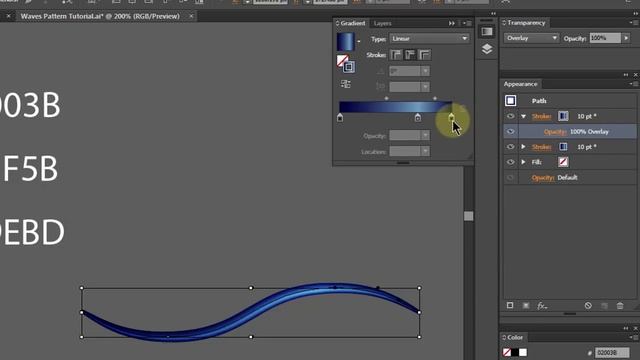Viewport: 640px width, 360px height.
Task: Click the Fill none swatch in Appearance
Action: [563, 162]
